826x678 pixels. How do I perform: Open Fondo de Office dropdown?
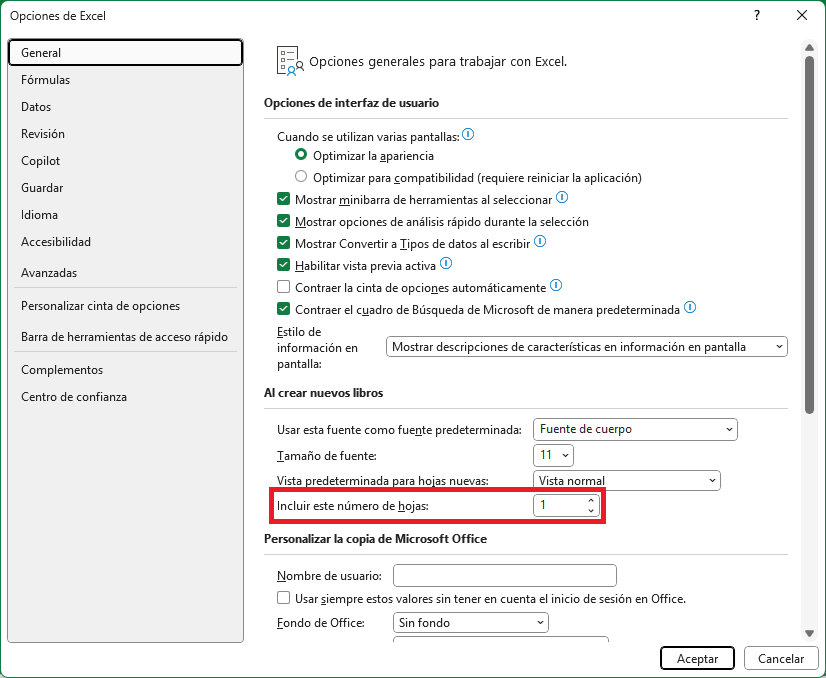click(471, 623)
